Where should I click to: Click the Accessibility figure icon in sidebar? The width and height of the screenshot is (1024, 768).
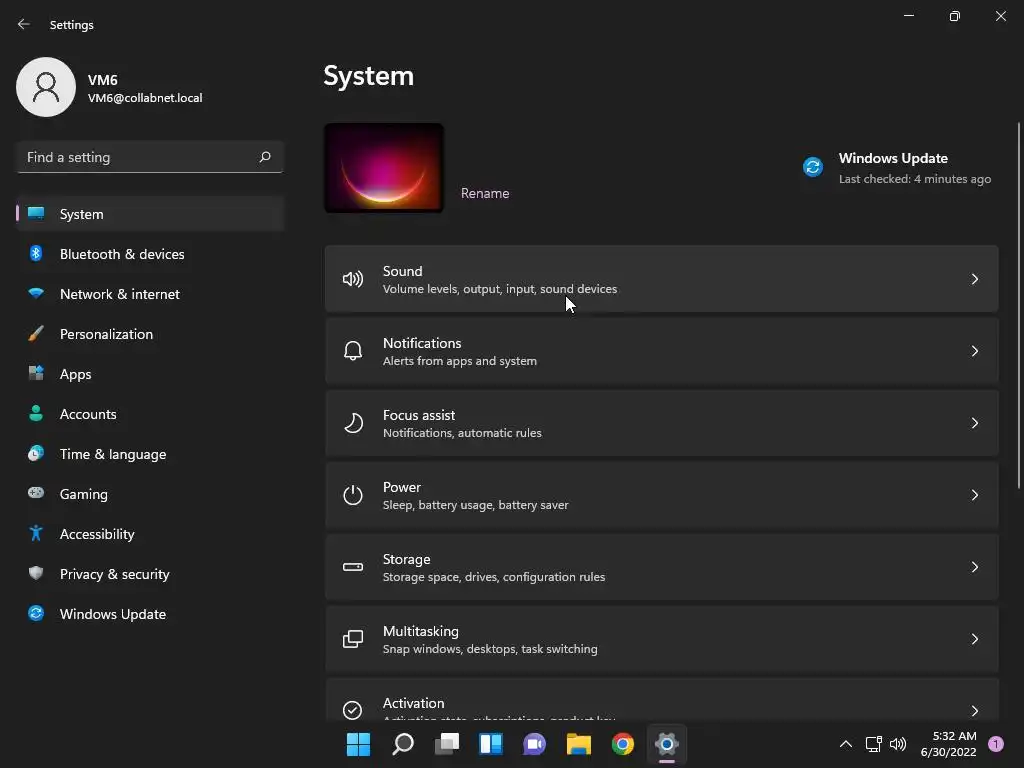click(x=36, y=534)
